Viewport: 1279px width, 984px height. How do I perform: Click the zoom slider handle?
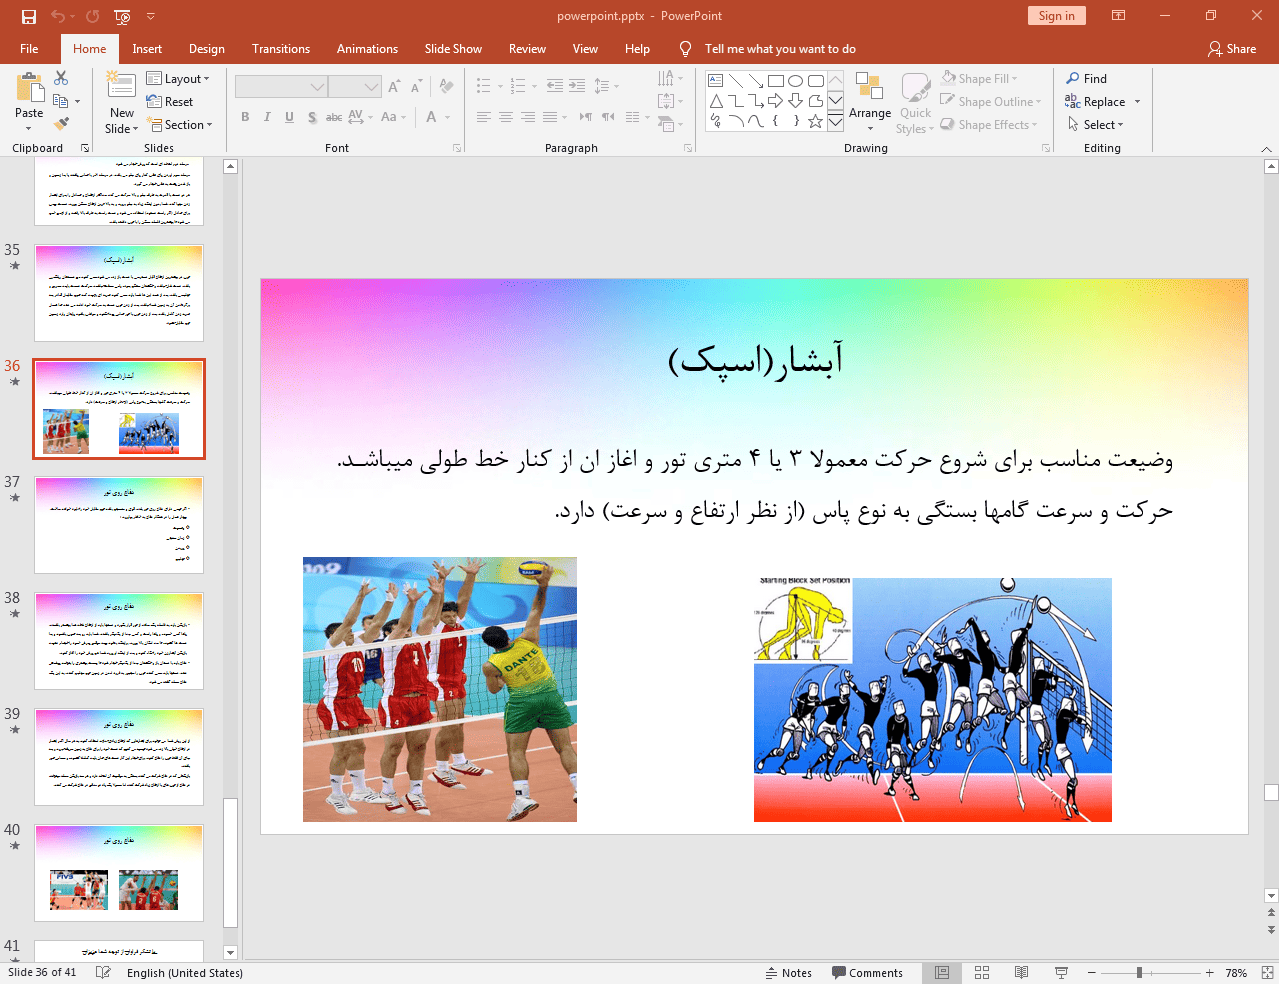pyautogui.click(x=1139, y=972)
